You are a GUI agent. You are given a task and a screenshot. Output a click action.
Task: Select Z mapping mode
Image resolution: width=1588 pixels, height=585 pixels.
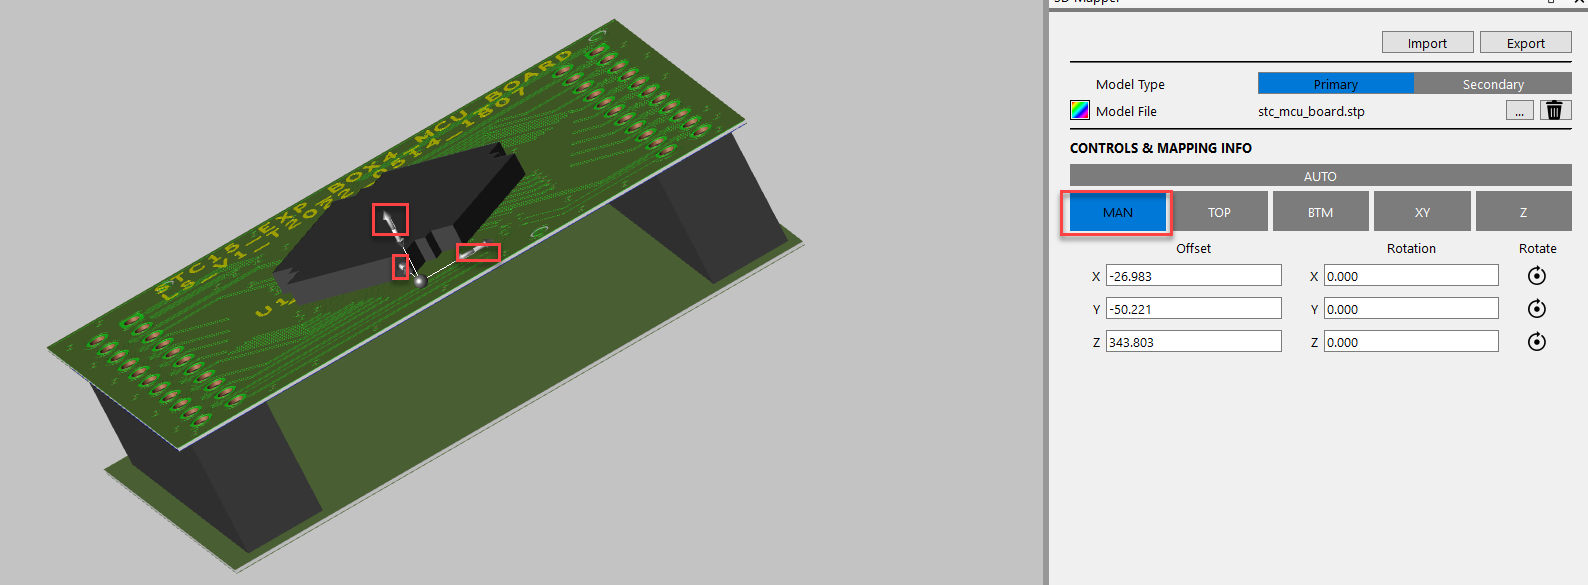(x=1523, y=212)
